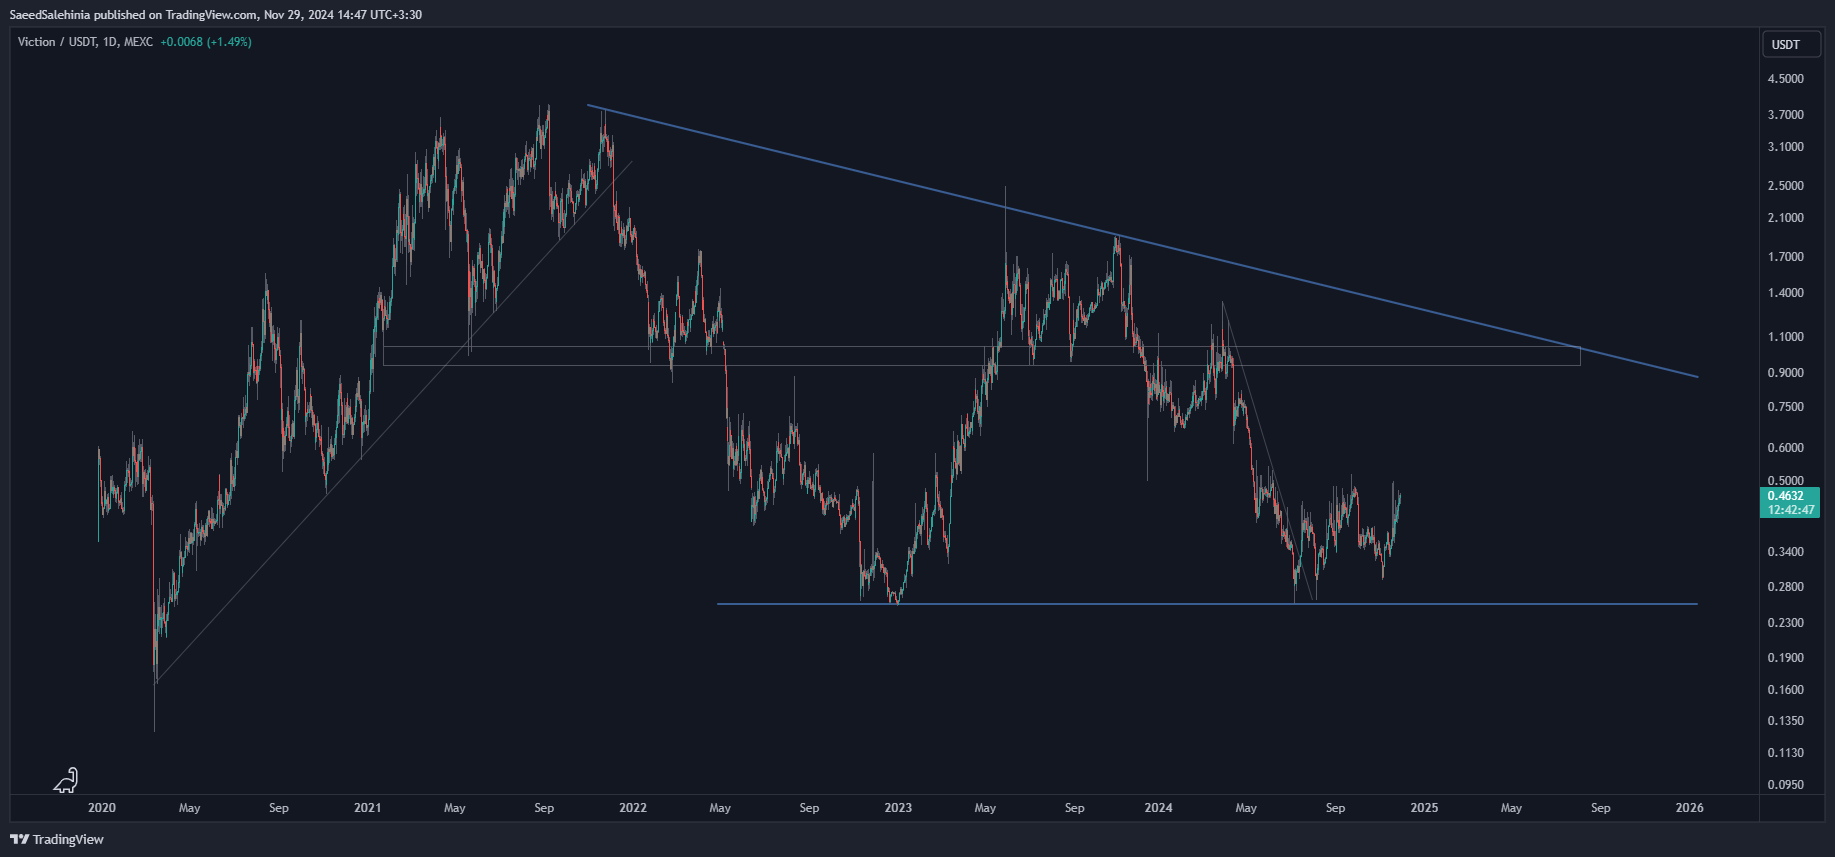Click the TradingView logo at bottom left
The image size is (1835, 857).
coord(57,839)
